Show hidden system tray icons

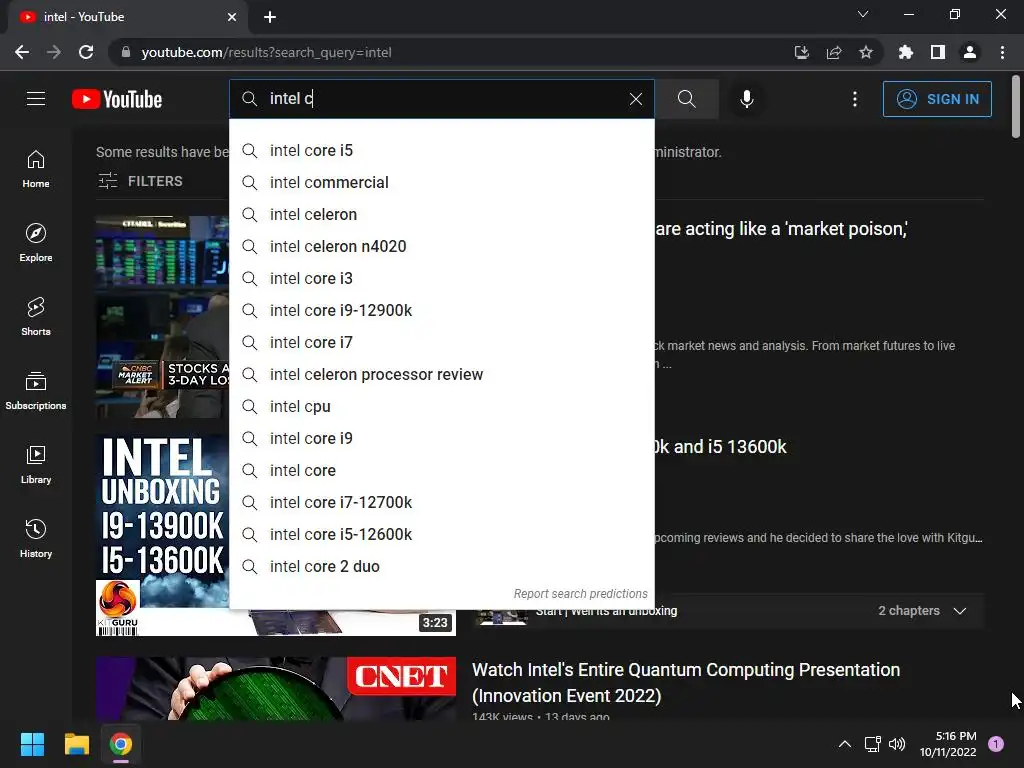pos(844,744)
